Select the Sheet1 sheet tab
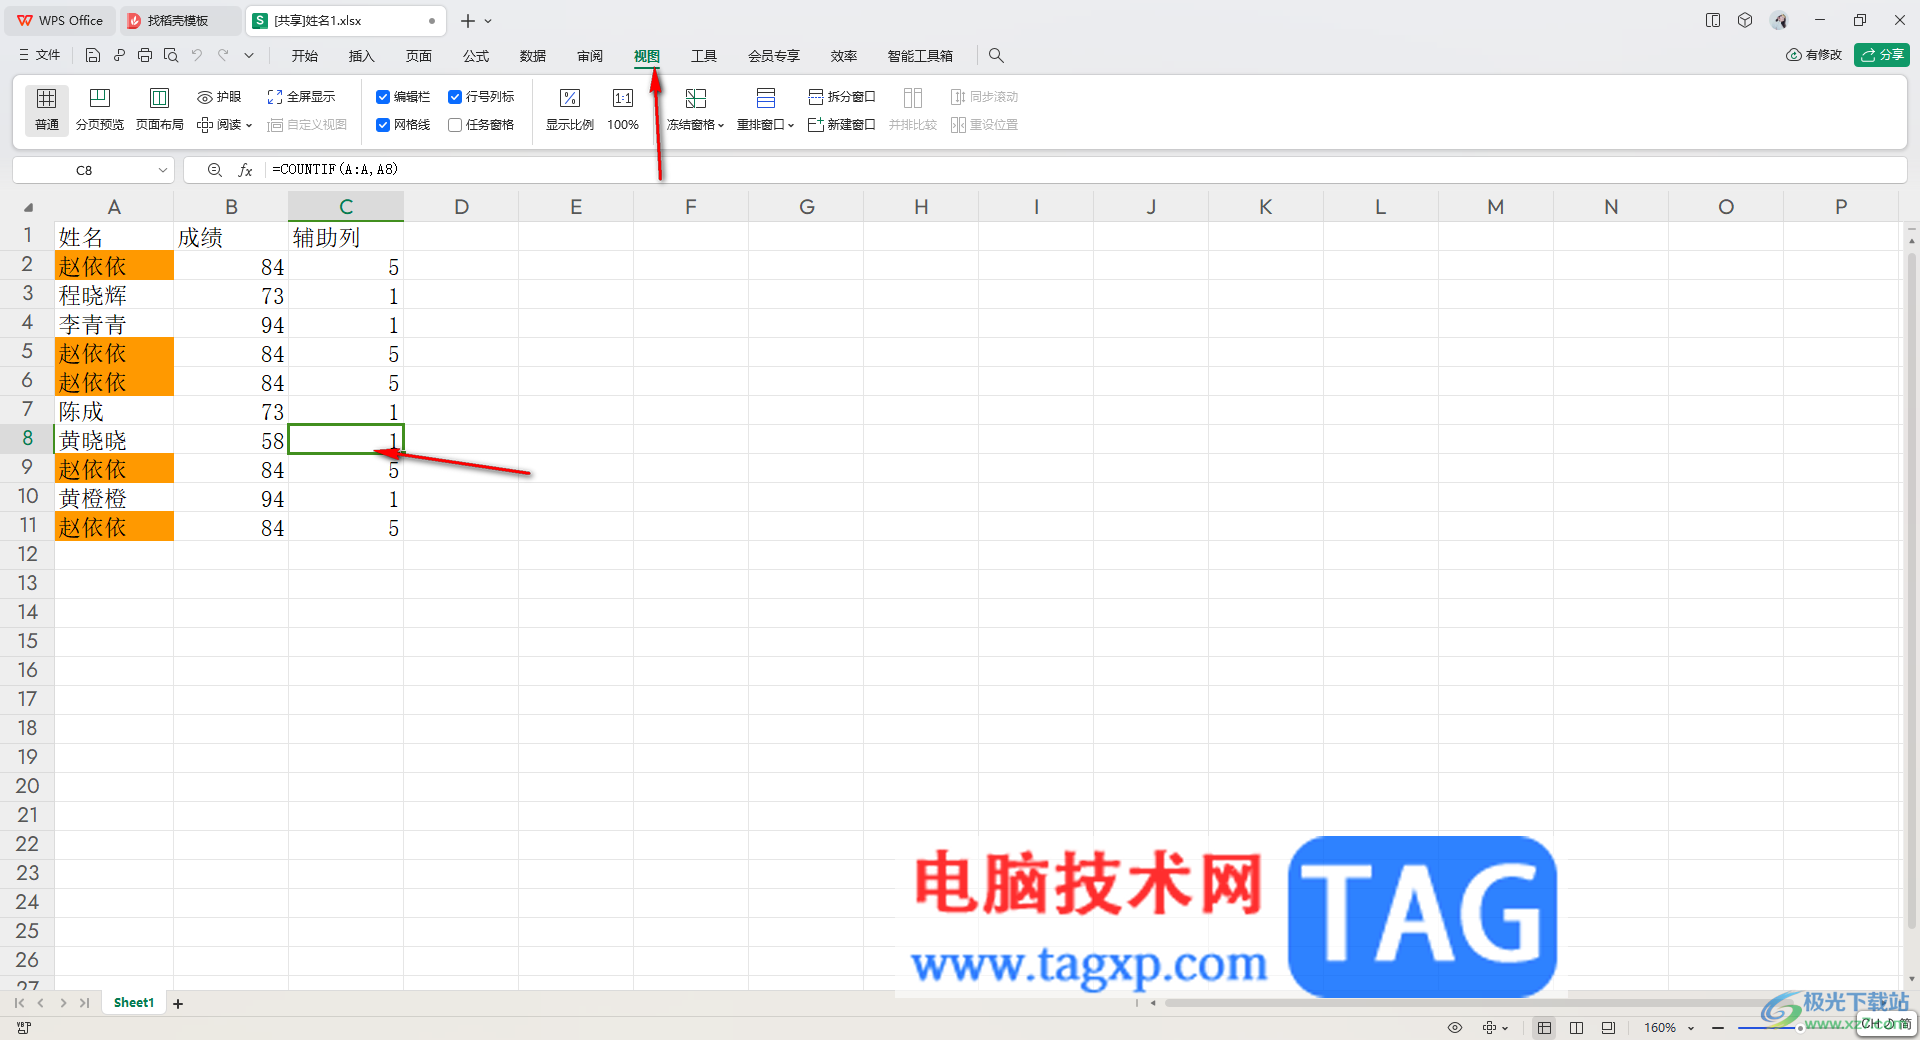The height and width of the screenshot is (1040, 1920). [134, 1003]
